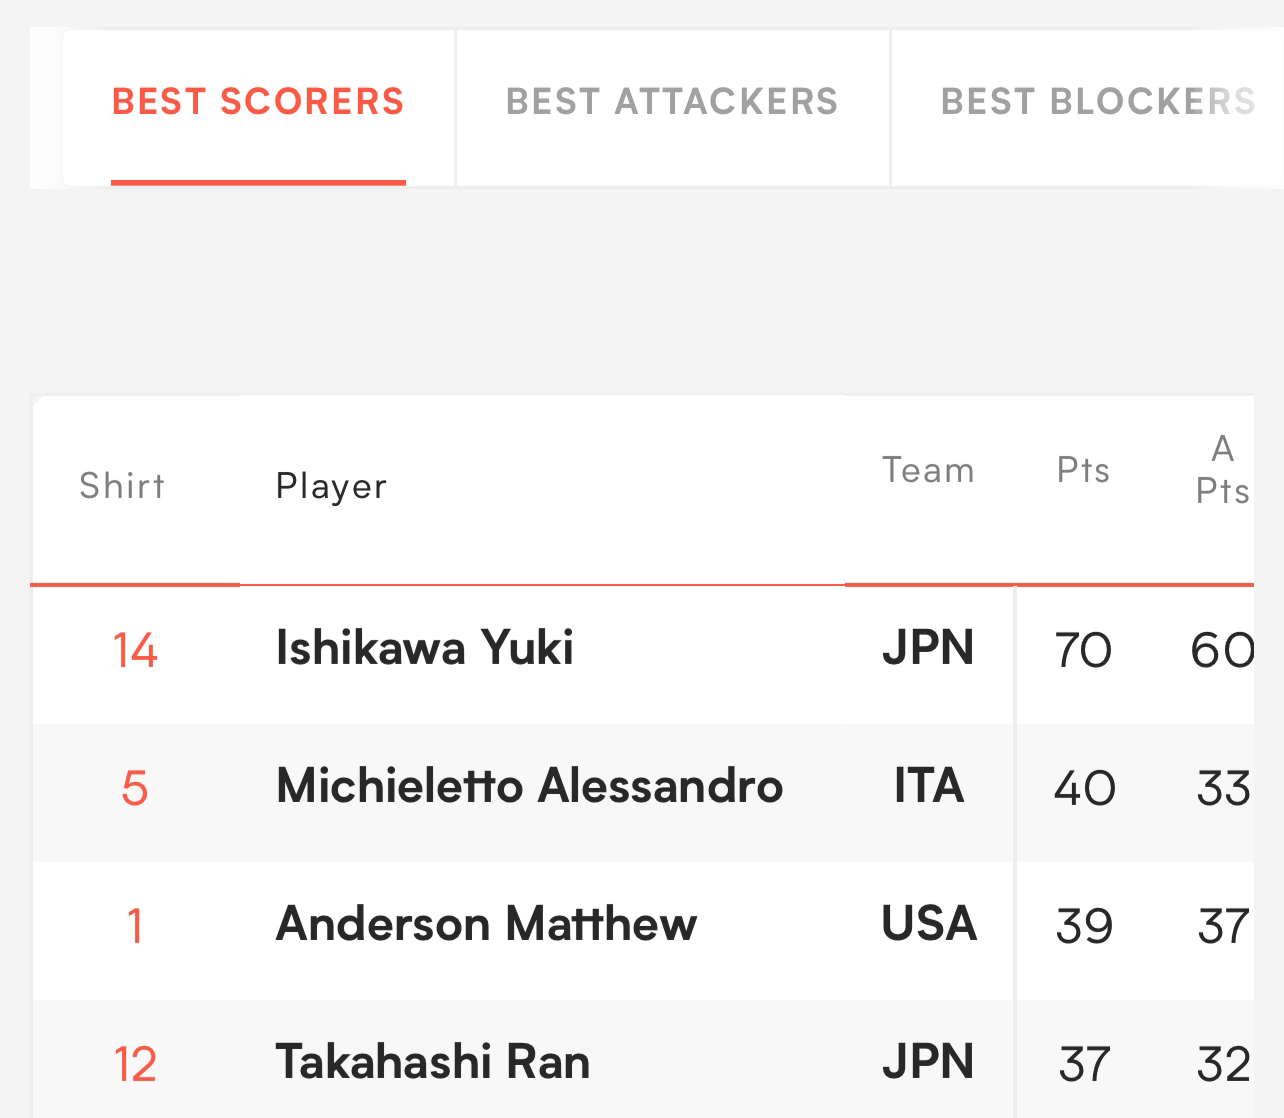This screenshot has height=1118, width=1284.
Task: Click the A Pts column header
Action: coord(1223,470)
